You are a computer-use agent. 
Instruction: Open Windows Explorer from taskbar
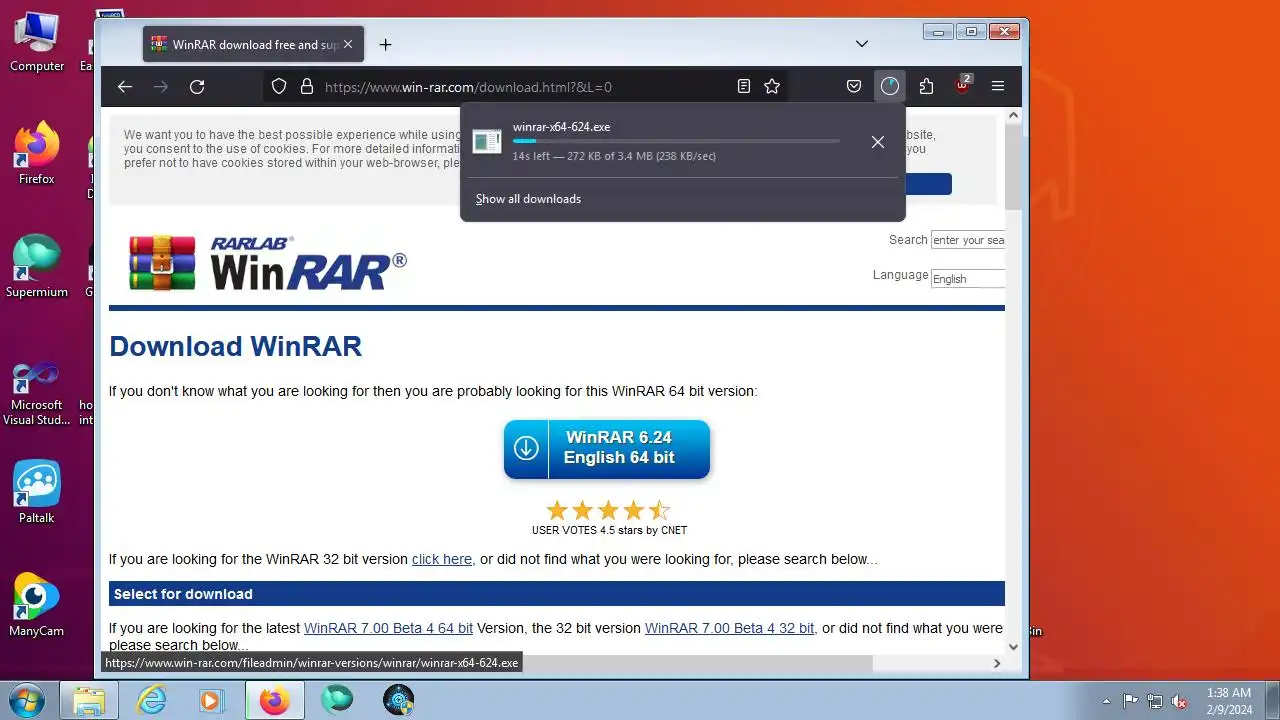click(x=89, y=700)
